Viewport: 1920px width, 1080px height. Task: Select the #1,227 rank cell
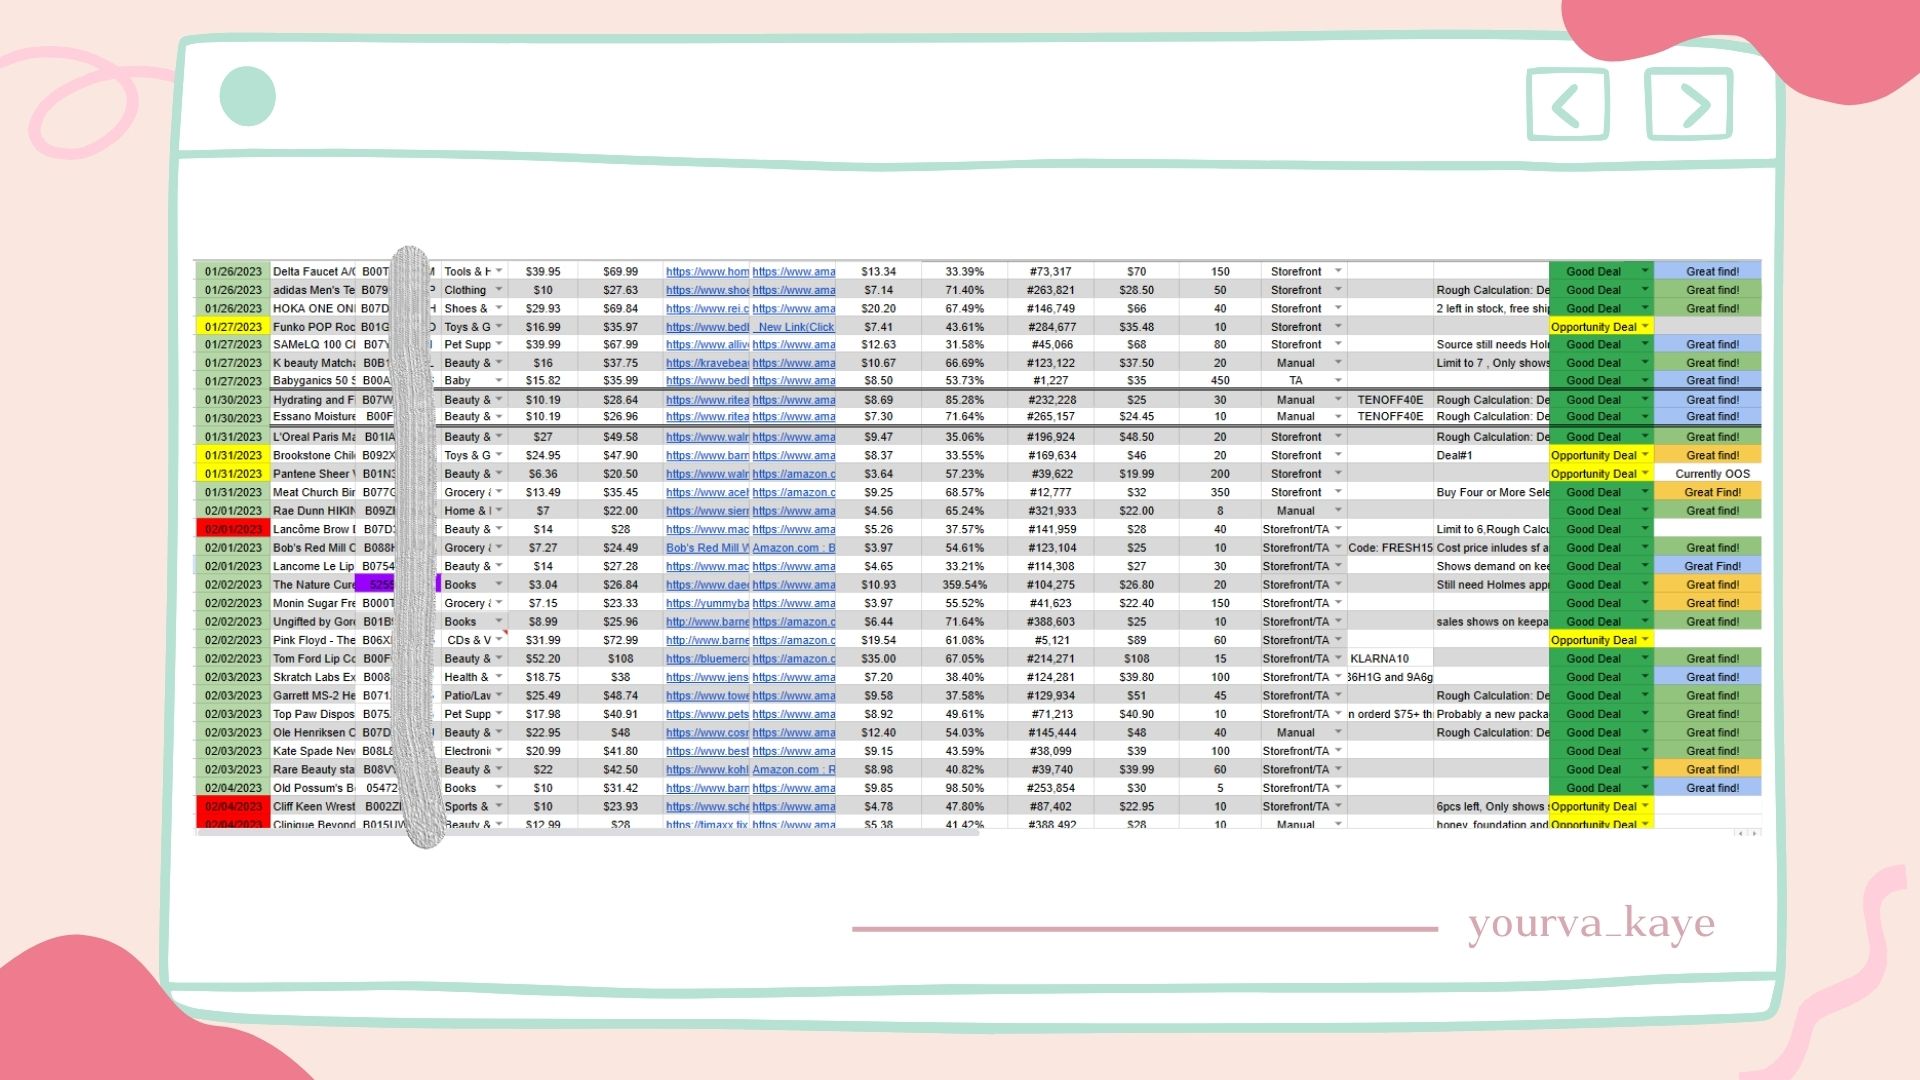(x=1051, y=380)
